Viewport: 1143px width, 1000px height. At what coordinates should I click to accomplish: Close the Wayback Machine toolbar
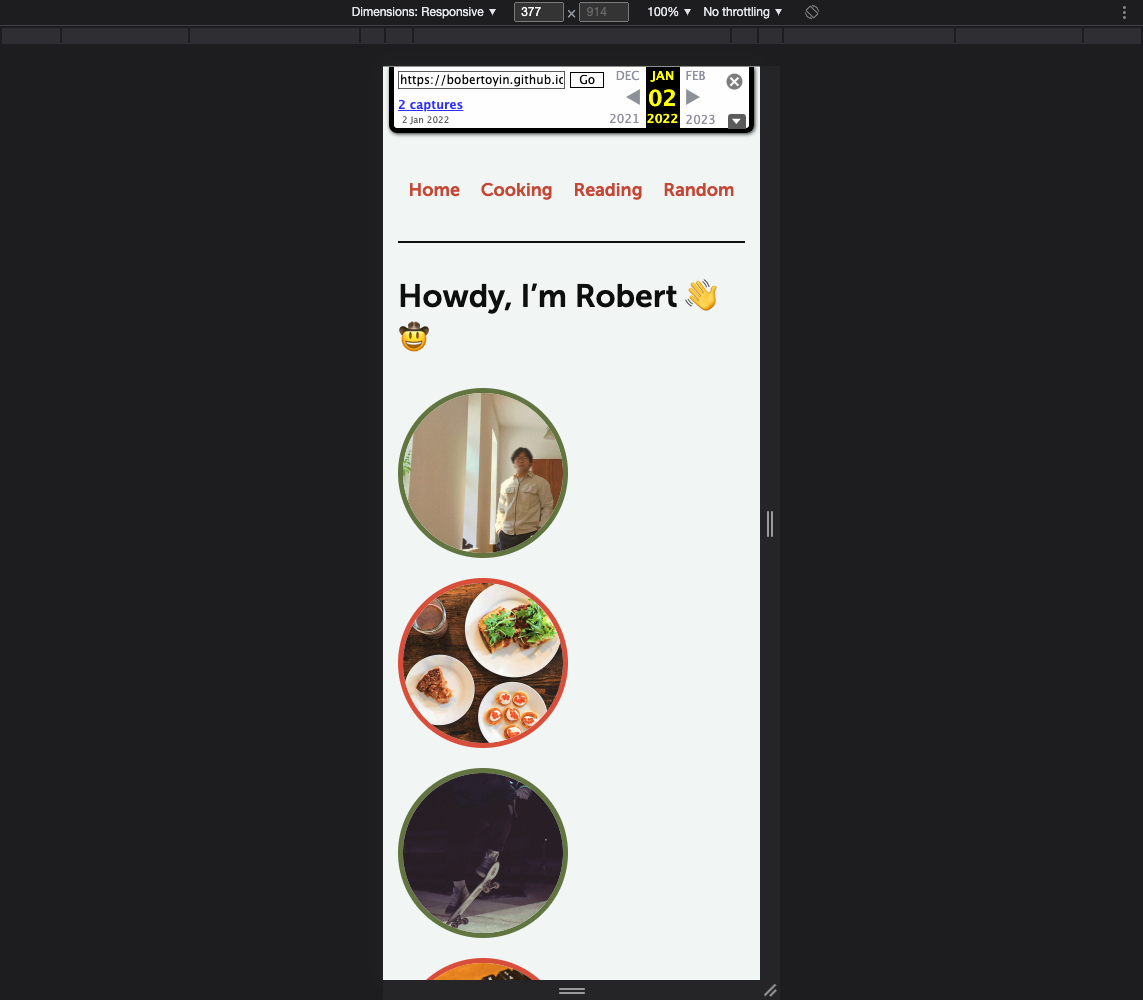tap(734, 82)
